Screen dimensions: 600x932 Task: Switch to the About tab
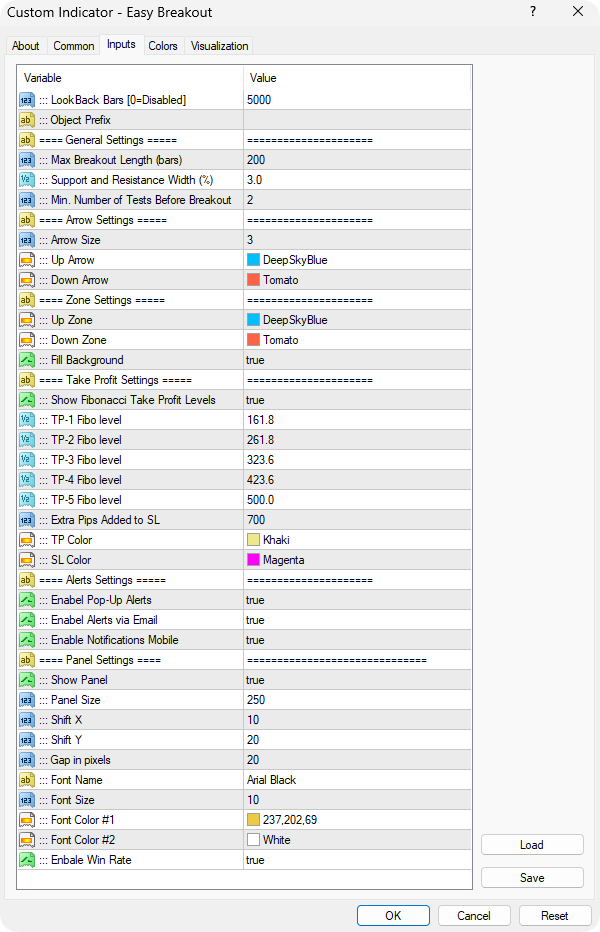pyautogui.click(x=26, y=46)
